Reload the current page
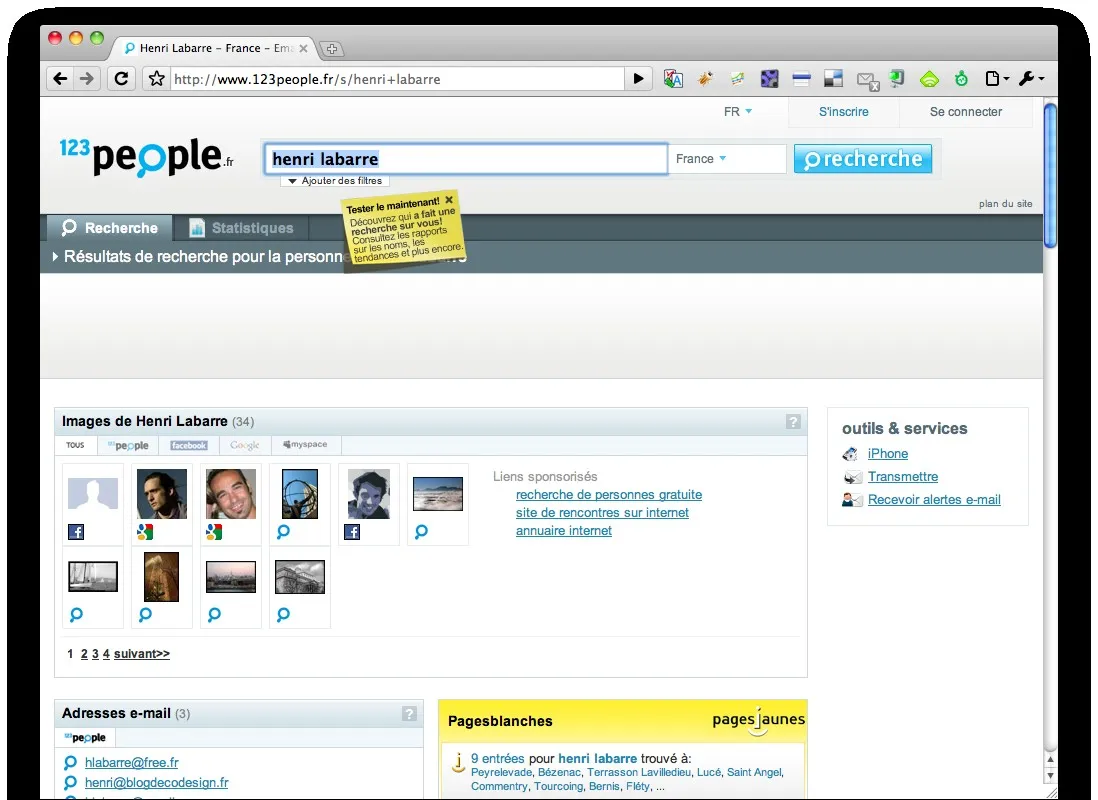This screenshot has width=1098, height=800. 121,78
